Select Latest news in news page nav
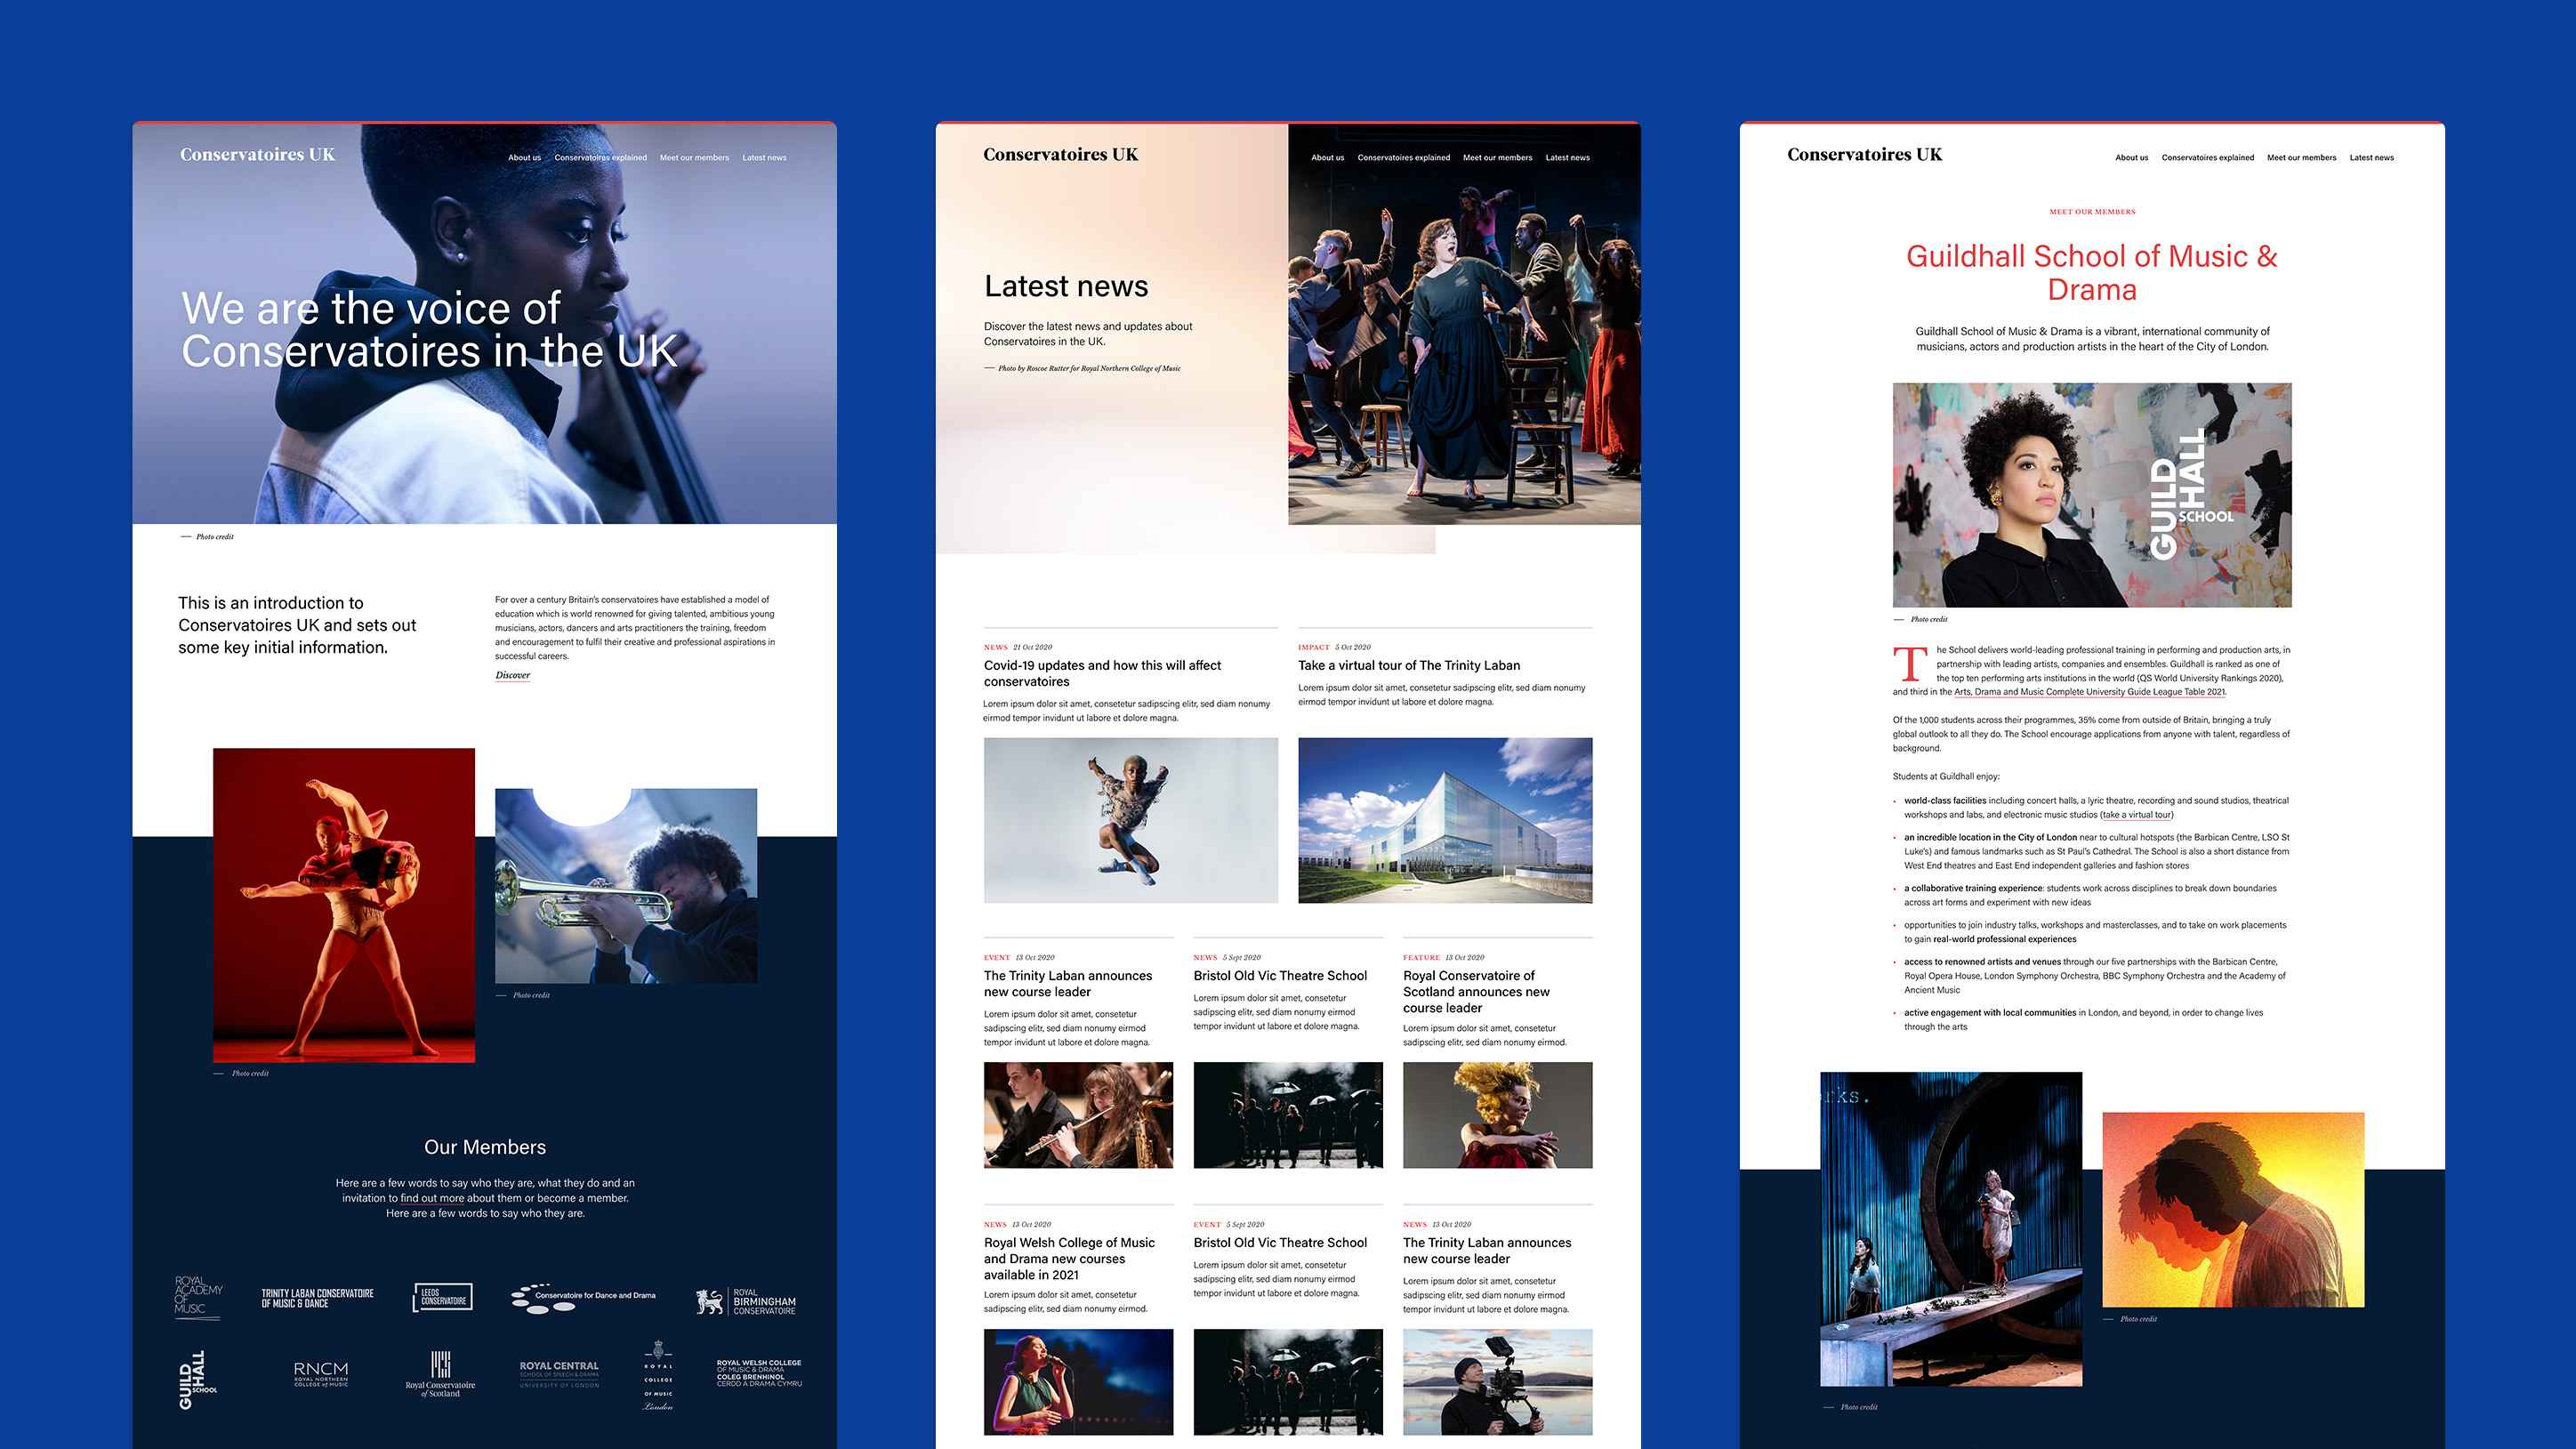2576x1449 pixels. coord(1567,158)
